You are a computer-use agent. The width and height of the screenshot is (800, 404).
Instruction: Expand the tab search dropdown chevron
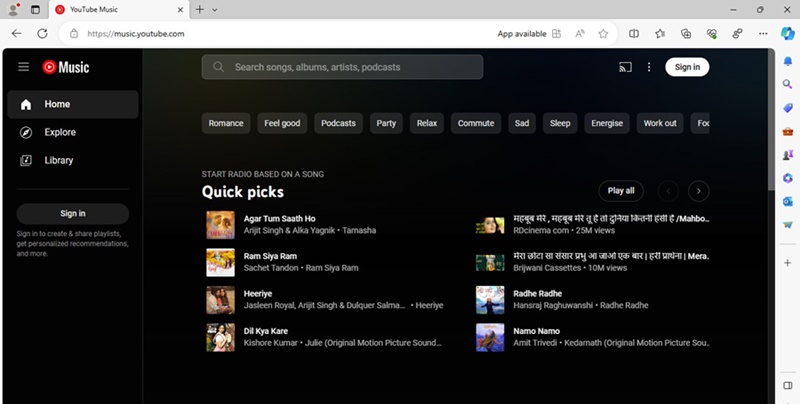[x=215, y=9]
